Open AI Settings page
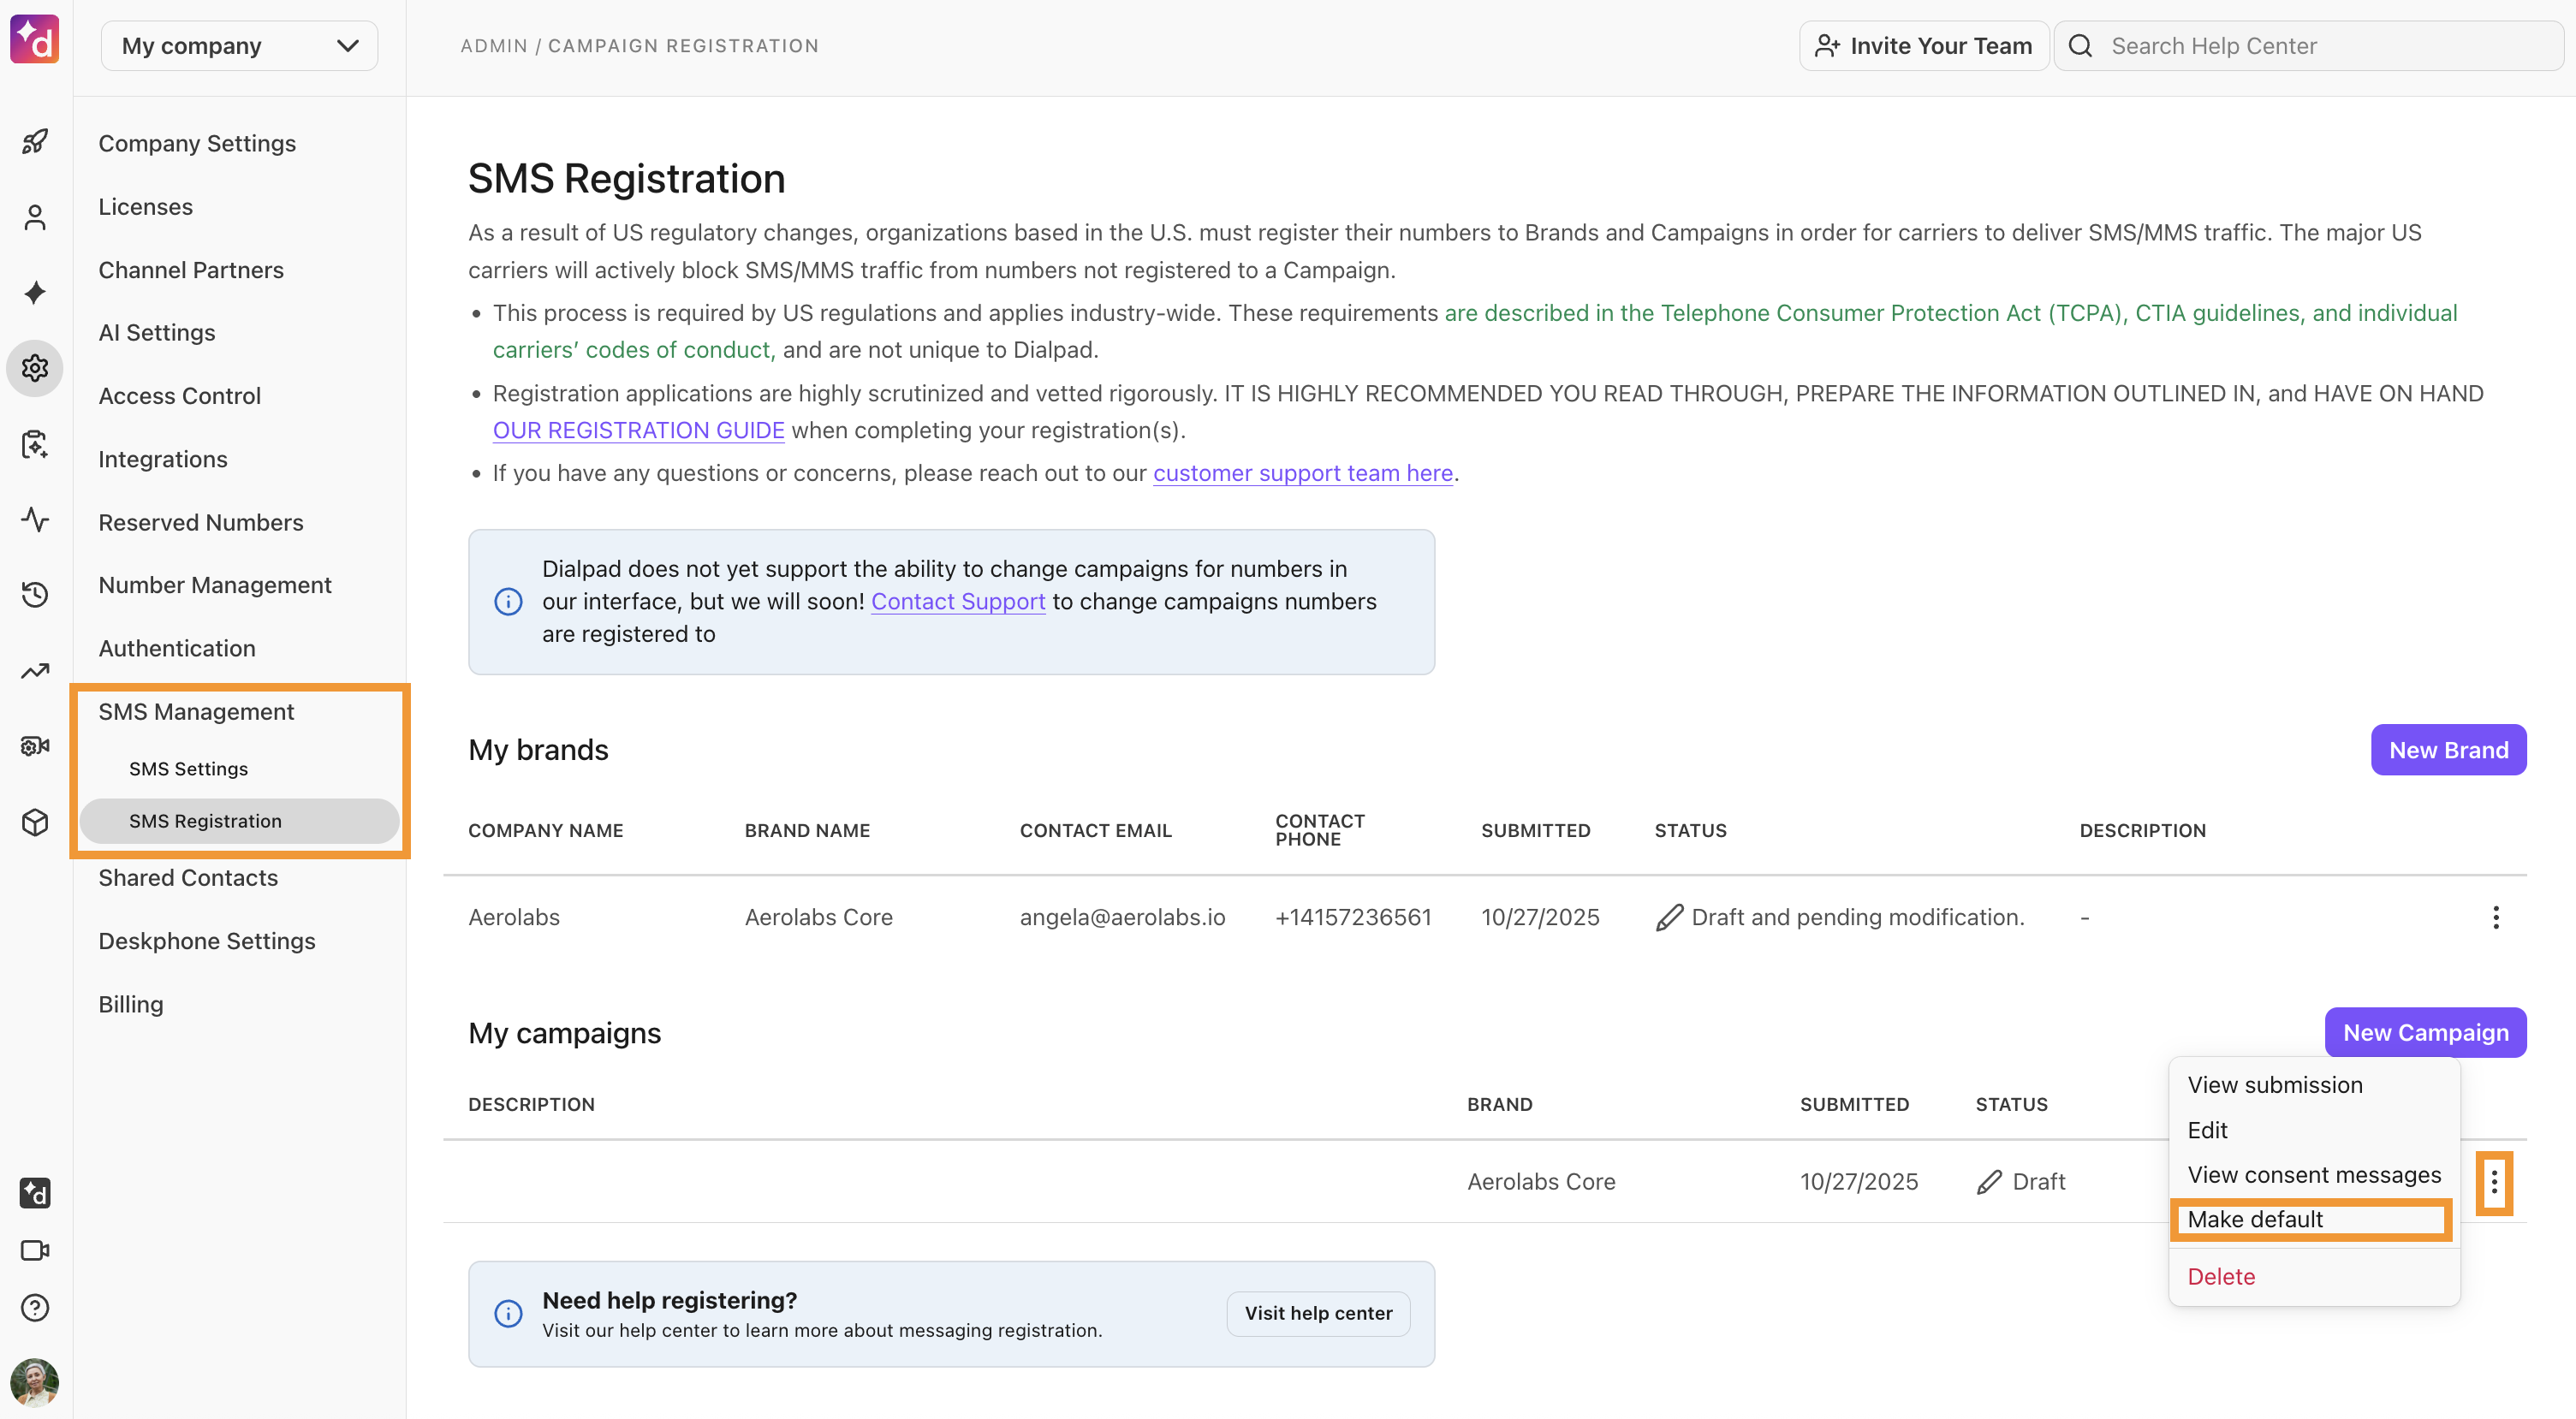The image size is (2576, 1419). tap(157, 332)
